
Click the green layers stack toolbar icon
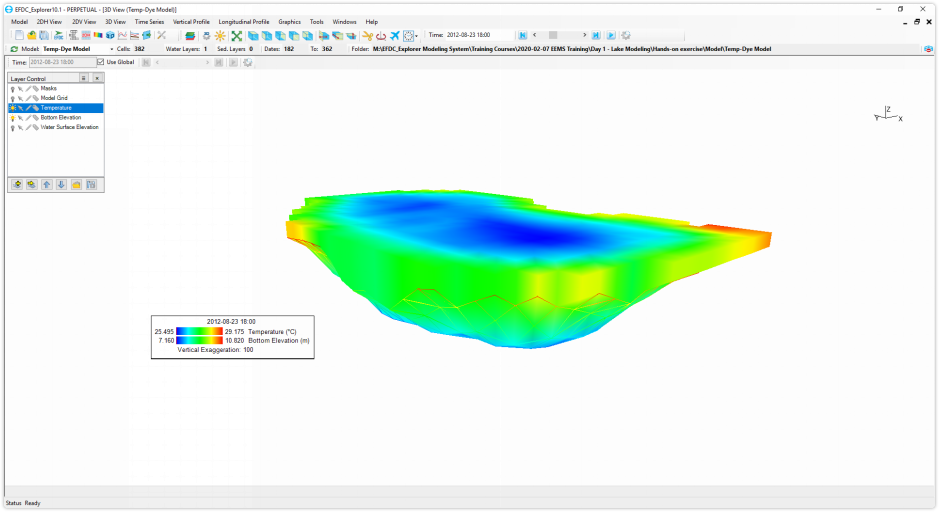click(190, 35)
